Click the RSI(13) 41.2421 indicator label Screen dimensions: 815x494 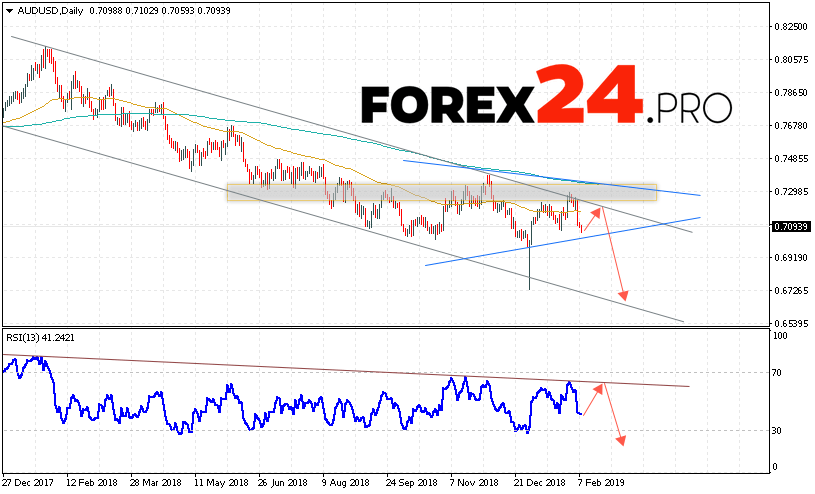40,339
